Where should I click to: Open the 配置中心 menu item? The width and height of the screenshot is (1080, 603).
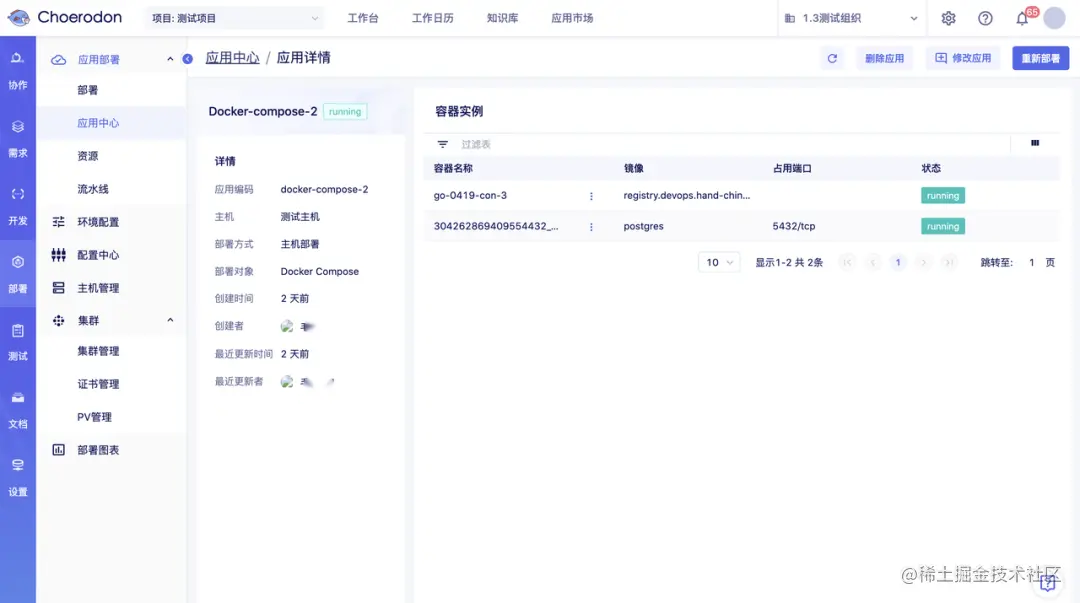[98, 255]
